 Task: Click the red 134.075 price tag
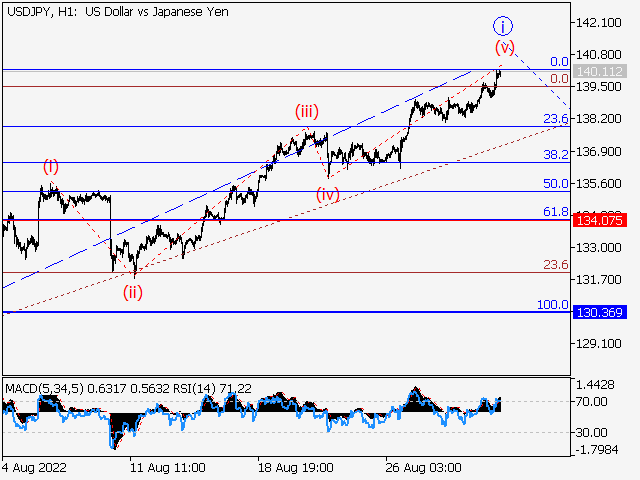(600, 220)
